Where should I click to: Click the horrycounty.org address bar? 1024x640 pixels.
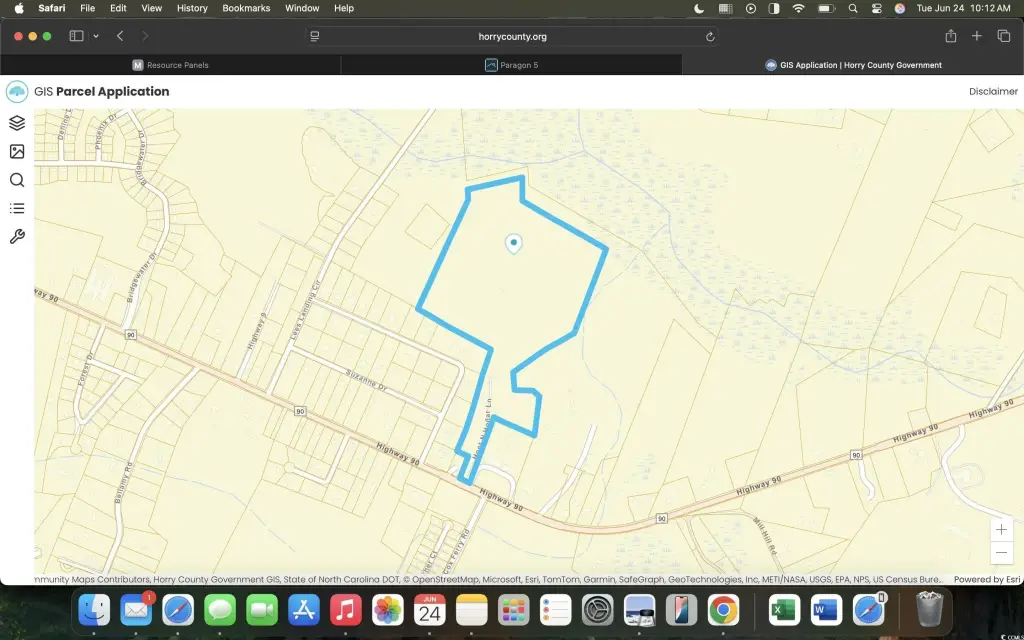coord(512,36)
